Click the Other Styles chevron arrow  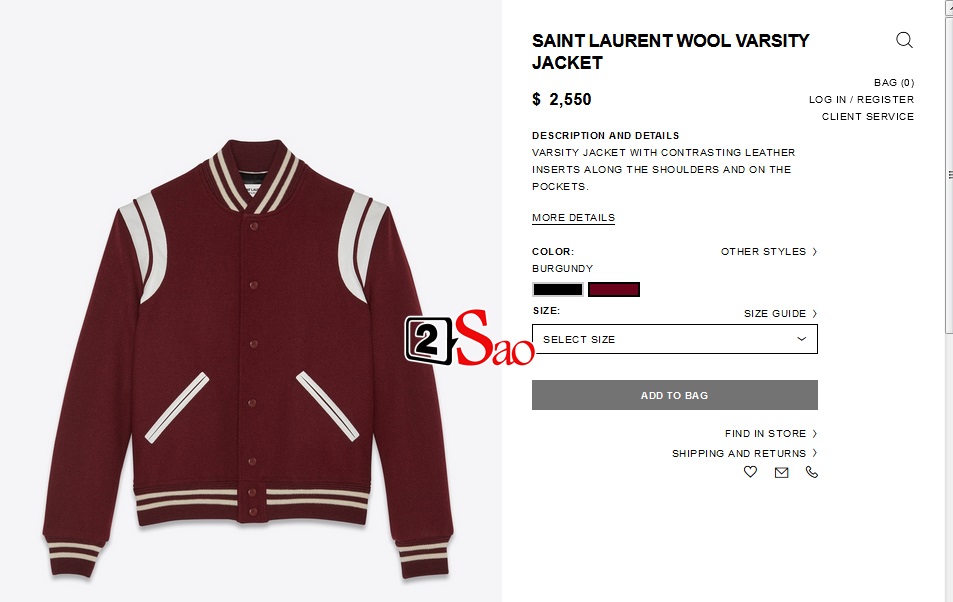(814, 252)
